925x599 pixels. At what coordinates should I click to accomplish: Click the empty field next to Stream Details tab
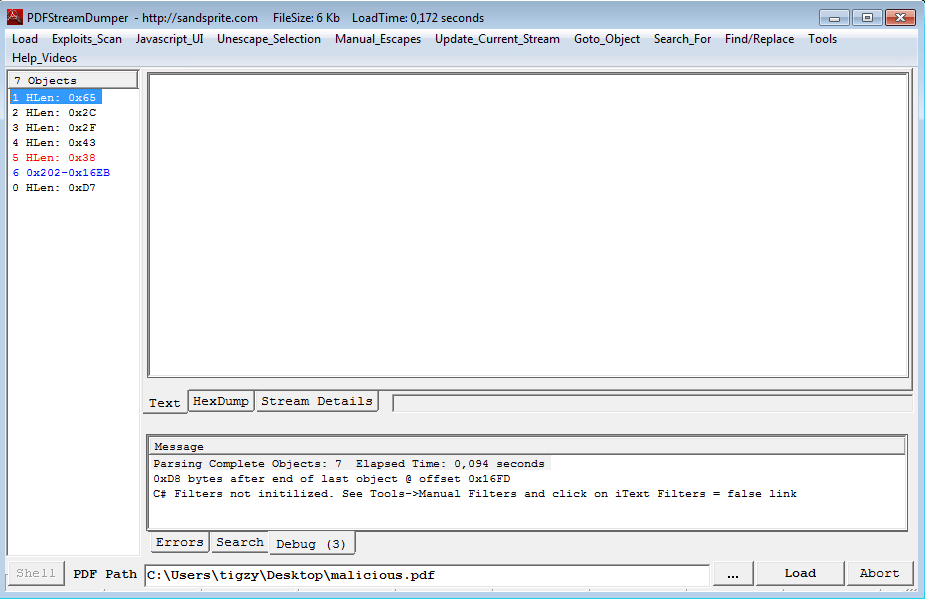[x=652, y=404]
